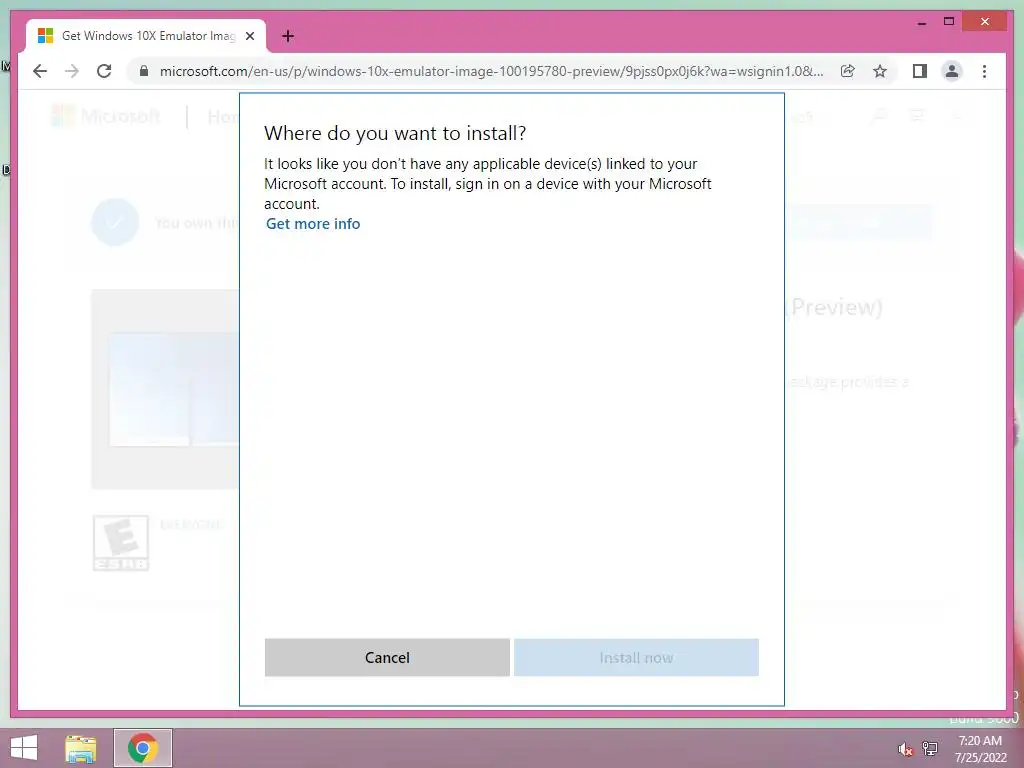
Task: Launch File Explorer from the taskbar
Action: click(81, 748)
